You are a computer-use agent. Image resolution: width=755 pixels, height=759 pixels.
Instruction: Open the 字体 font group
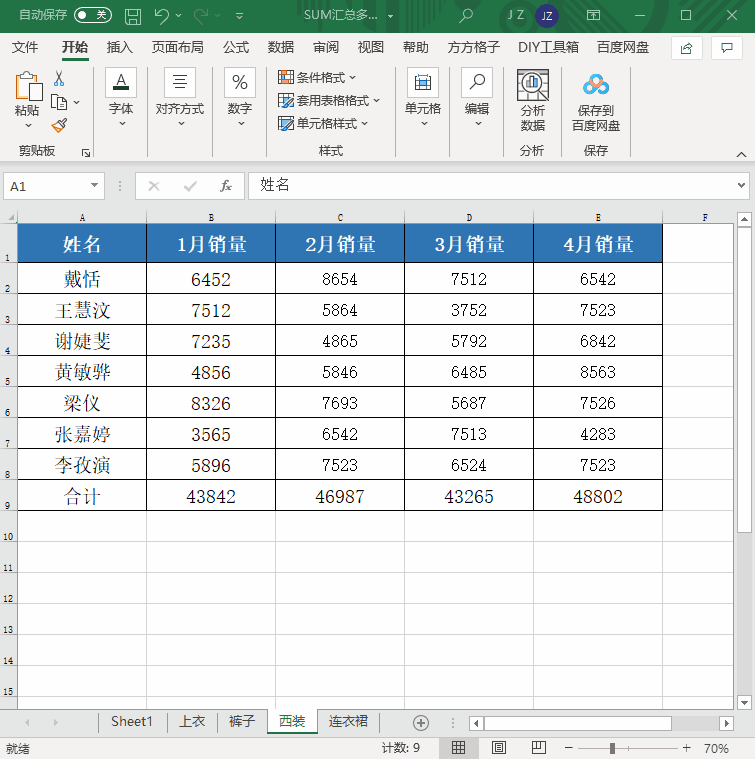(x=121, y=98)
